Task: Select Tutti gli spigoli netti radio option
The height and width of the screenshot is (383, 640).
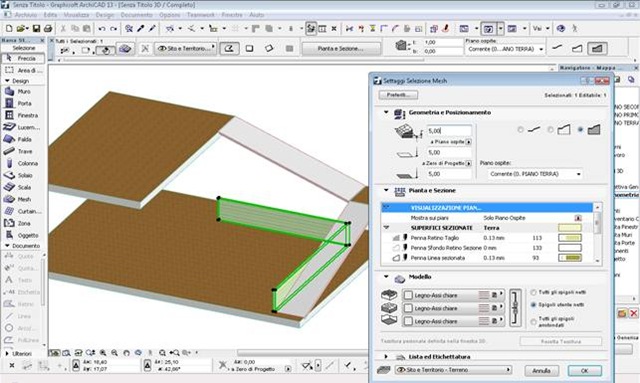Action: [x=533, y=292]
